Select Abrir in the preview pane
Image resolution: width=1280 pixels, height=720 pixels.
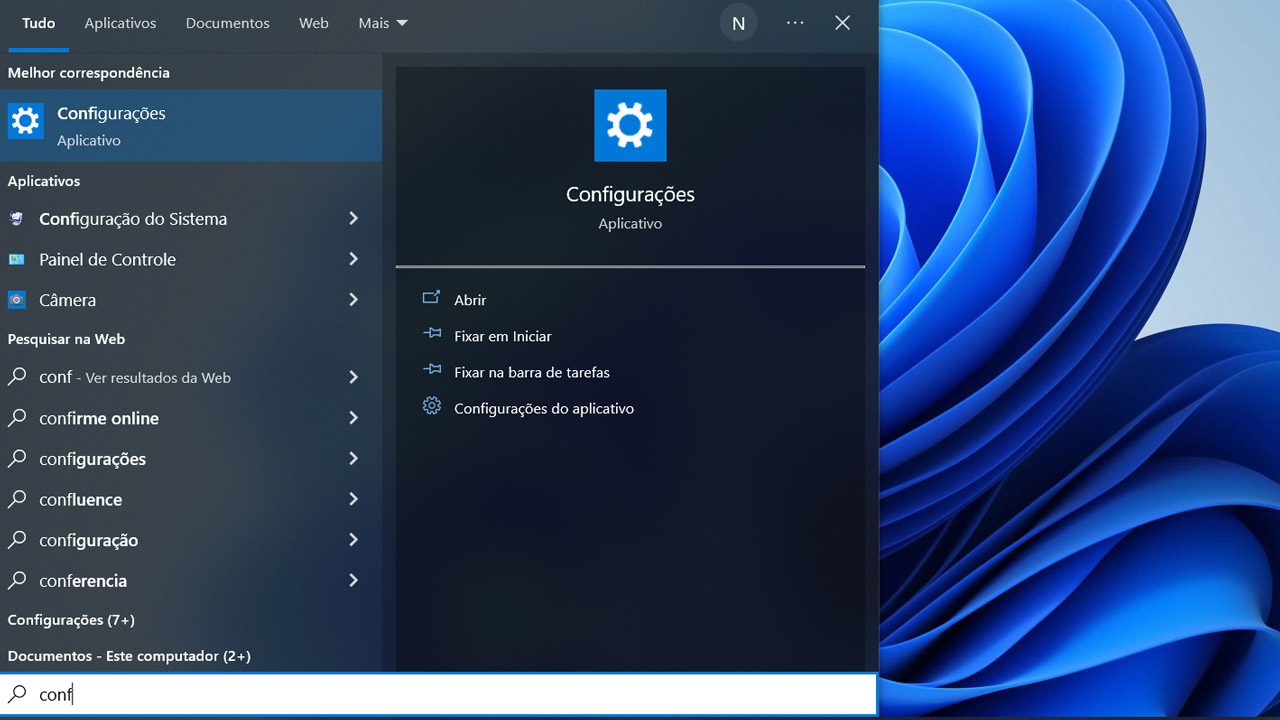470,300
